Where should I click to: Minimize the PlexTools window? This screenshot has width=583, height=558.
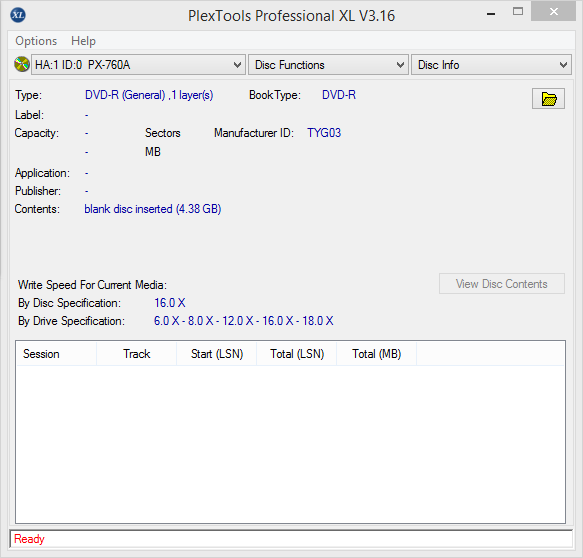(491, 14)
